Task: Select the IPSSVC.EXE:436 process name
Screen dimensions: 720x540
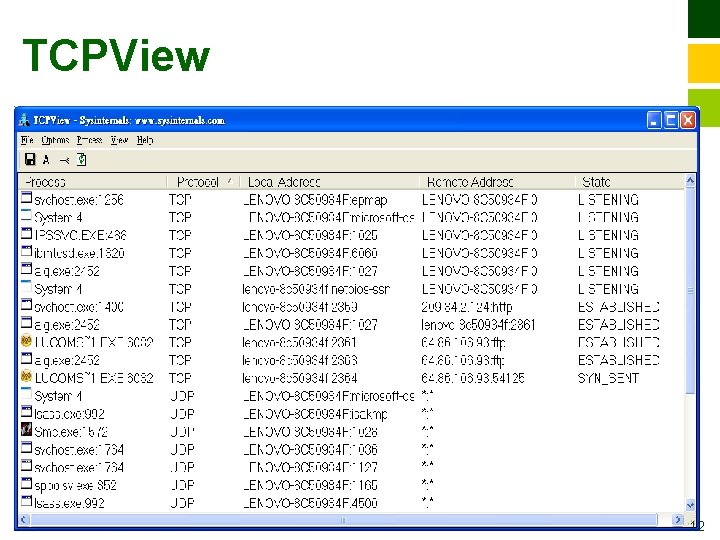Action: click(80, 236)
